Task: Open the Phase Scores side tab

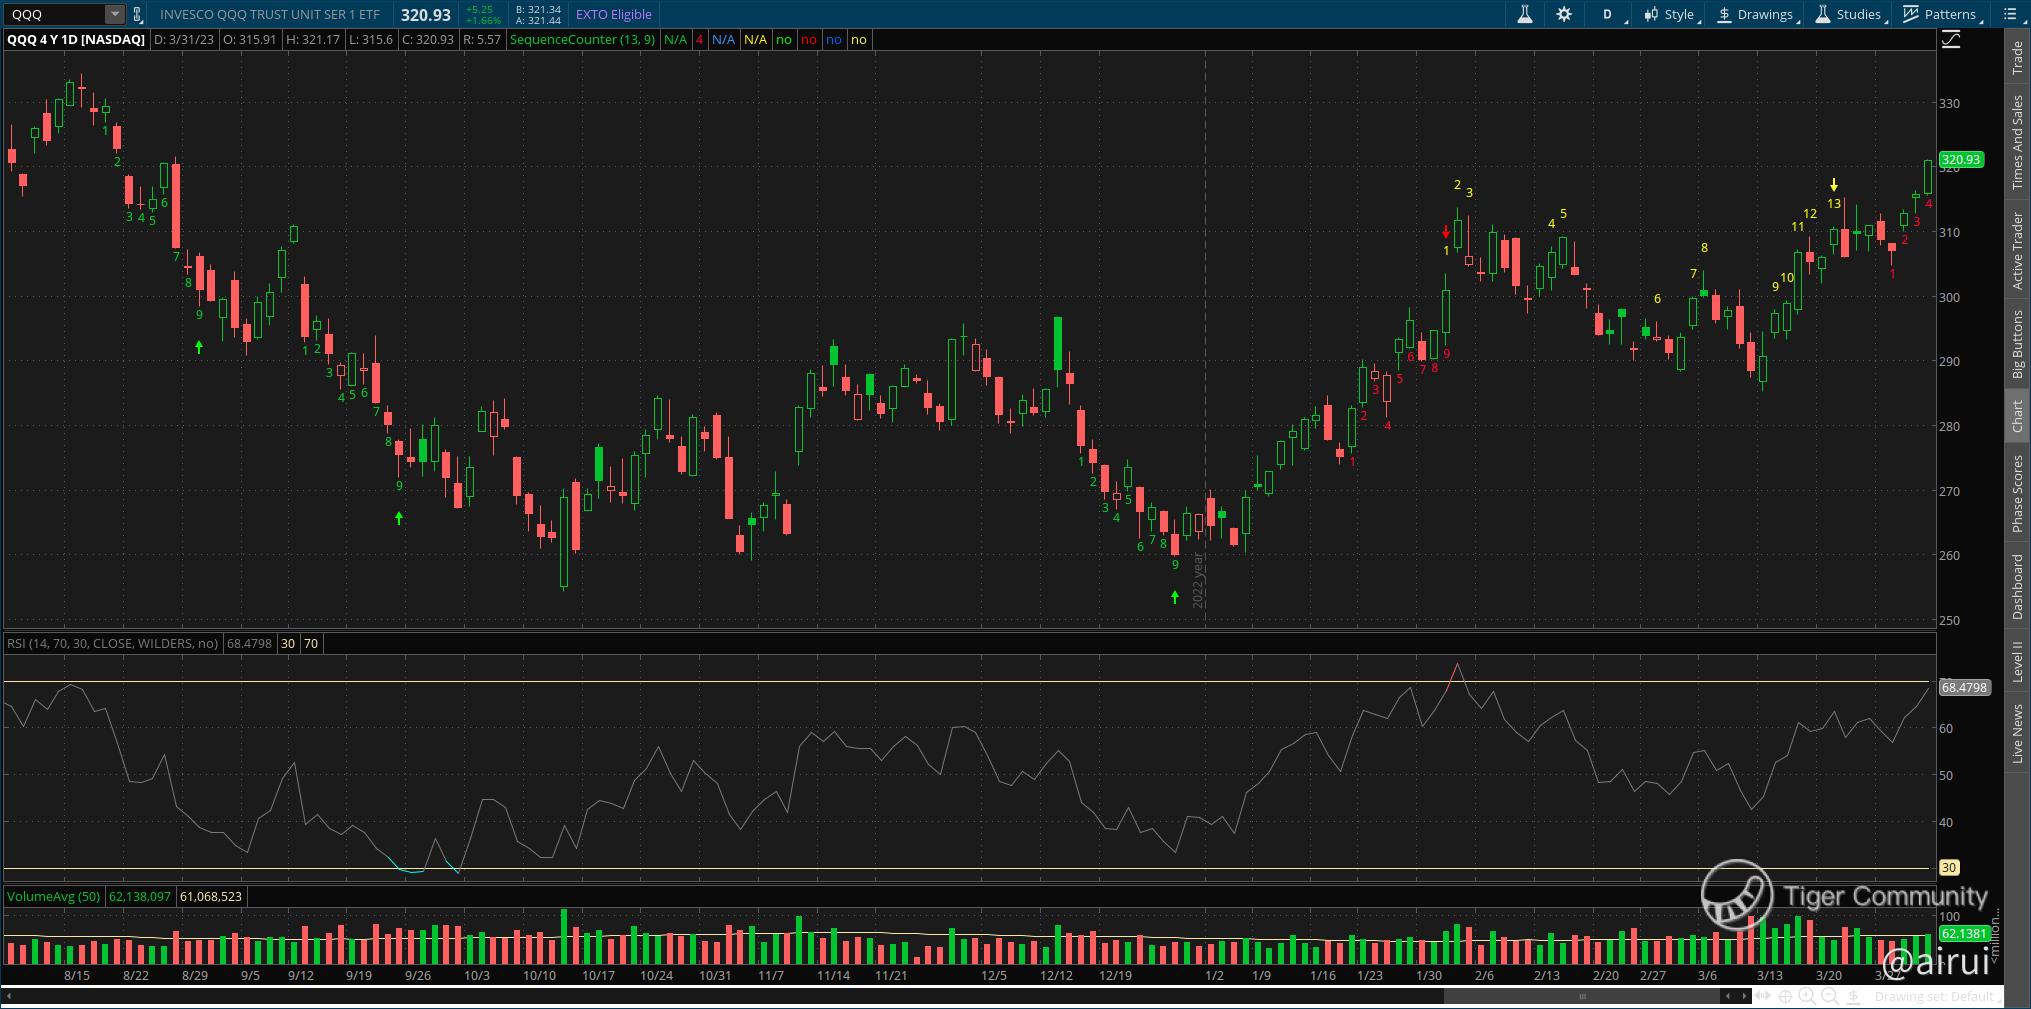Action: pyautogui.click(x=2017, y=493)
